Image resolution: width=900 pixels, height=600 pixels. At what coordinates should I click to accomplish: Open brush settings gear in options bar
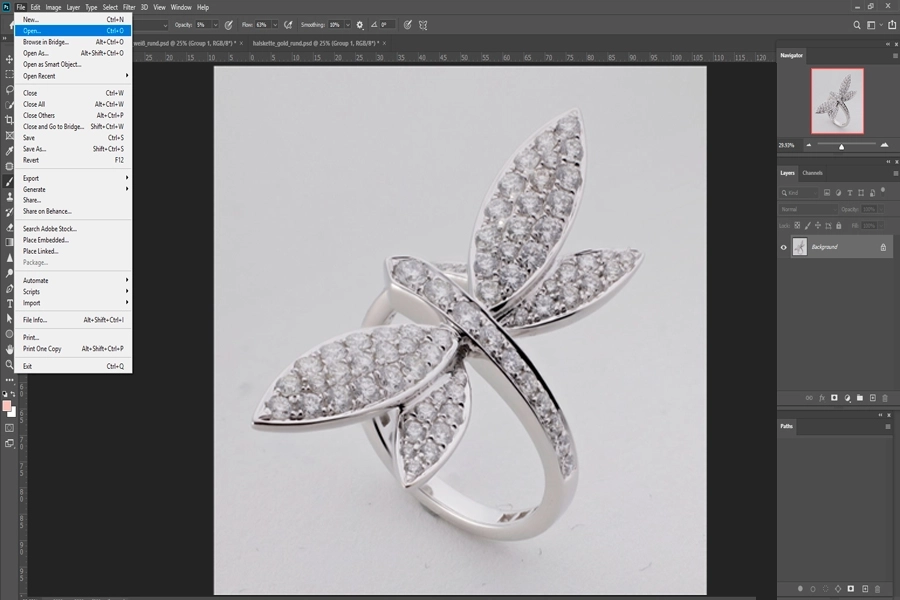tap(360, 24)
